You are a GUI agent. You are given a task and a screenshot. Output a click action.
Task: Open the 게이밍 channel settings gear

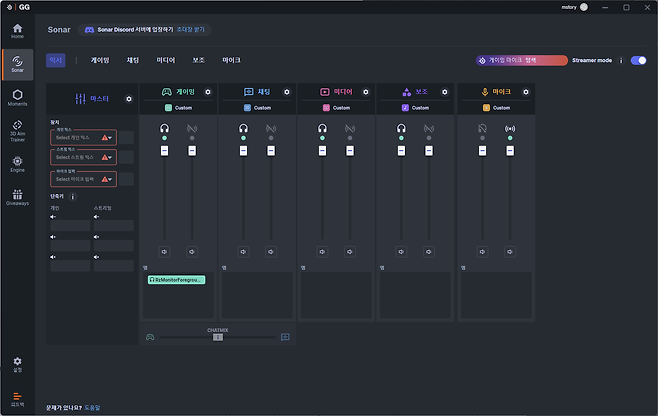(x=207, y=92)
